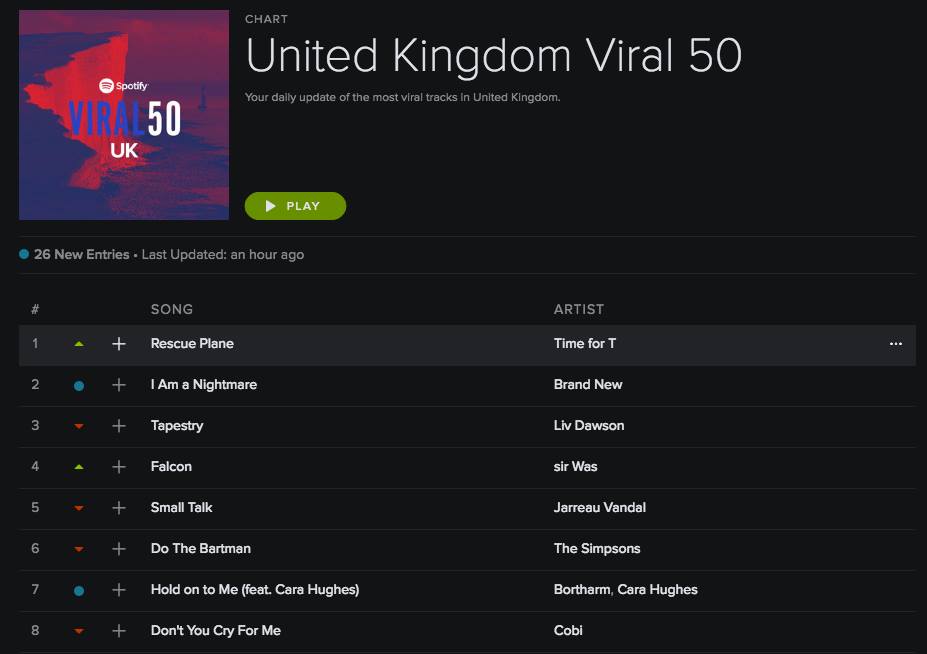Go to Liv Dawson artist page
The image size is (927, 654).
pyautogui.click(x=589, y=425)
